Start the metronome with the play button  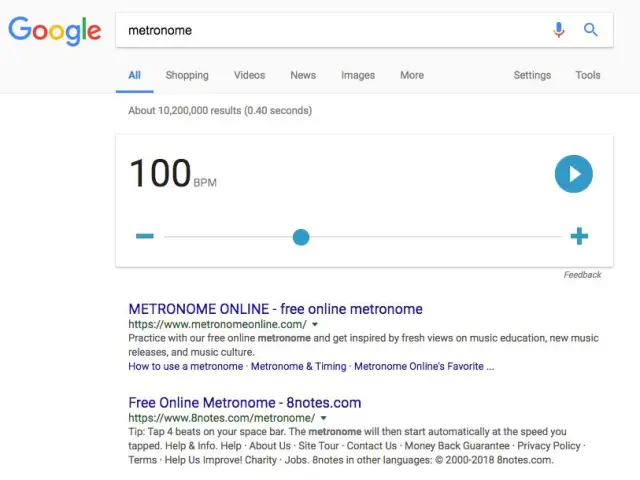(573, 174)
